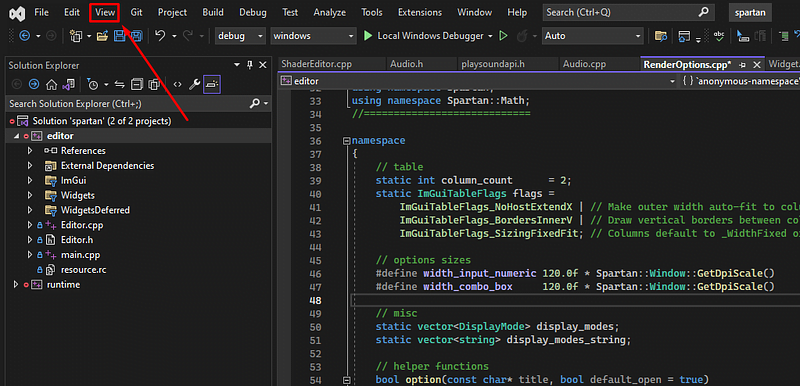Click the Pending Changes Filter clock icon
Image resolution: width=800 pixels, height=386 pixels.
click(x=92, y=84)
